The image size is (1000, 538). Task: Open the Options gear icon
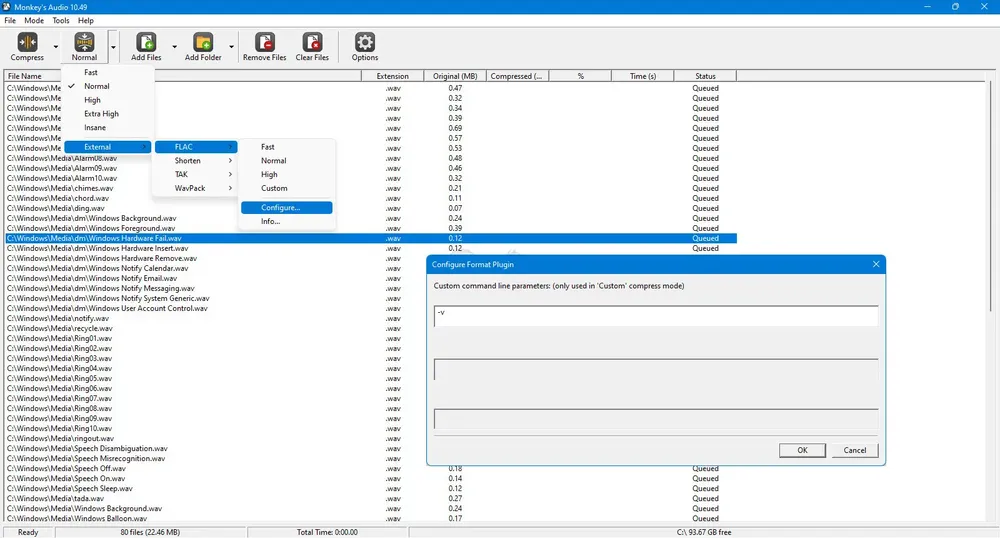[365, 42]
